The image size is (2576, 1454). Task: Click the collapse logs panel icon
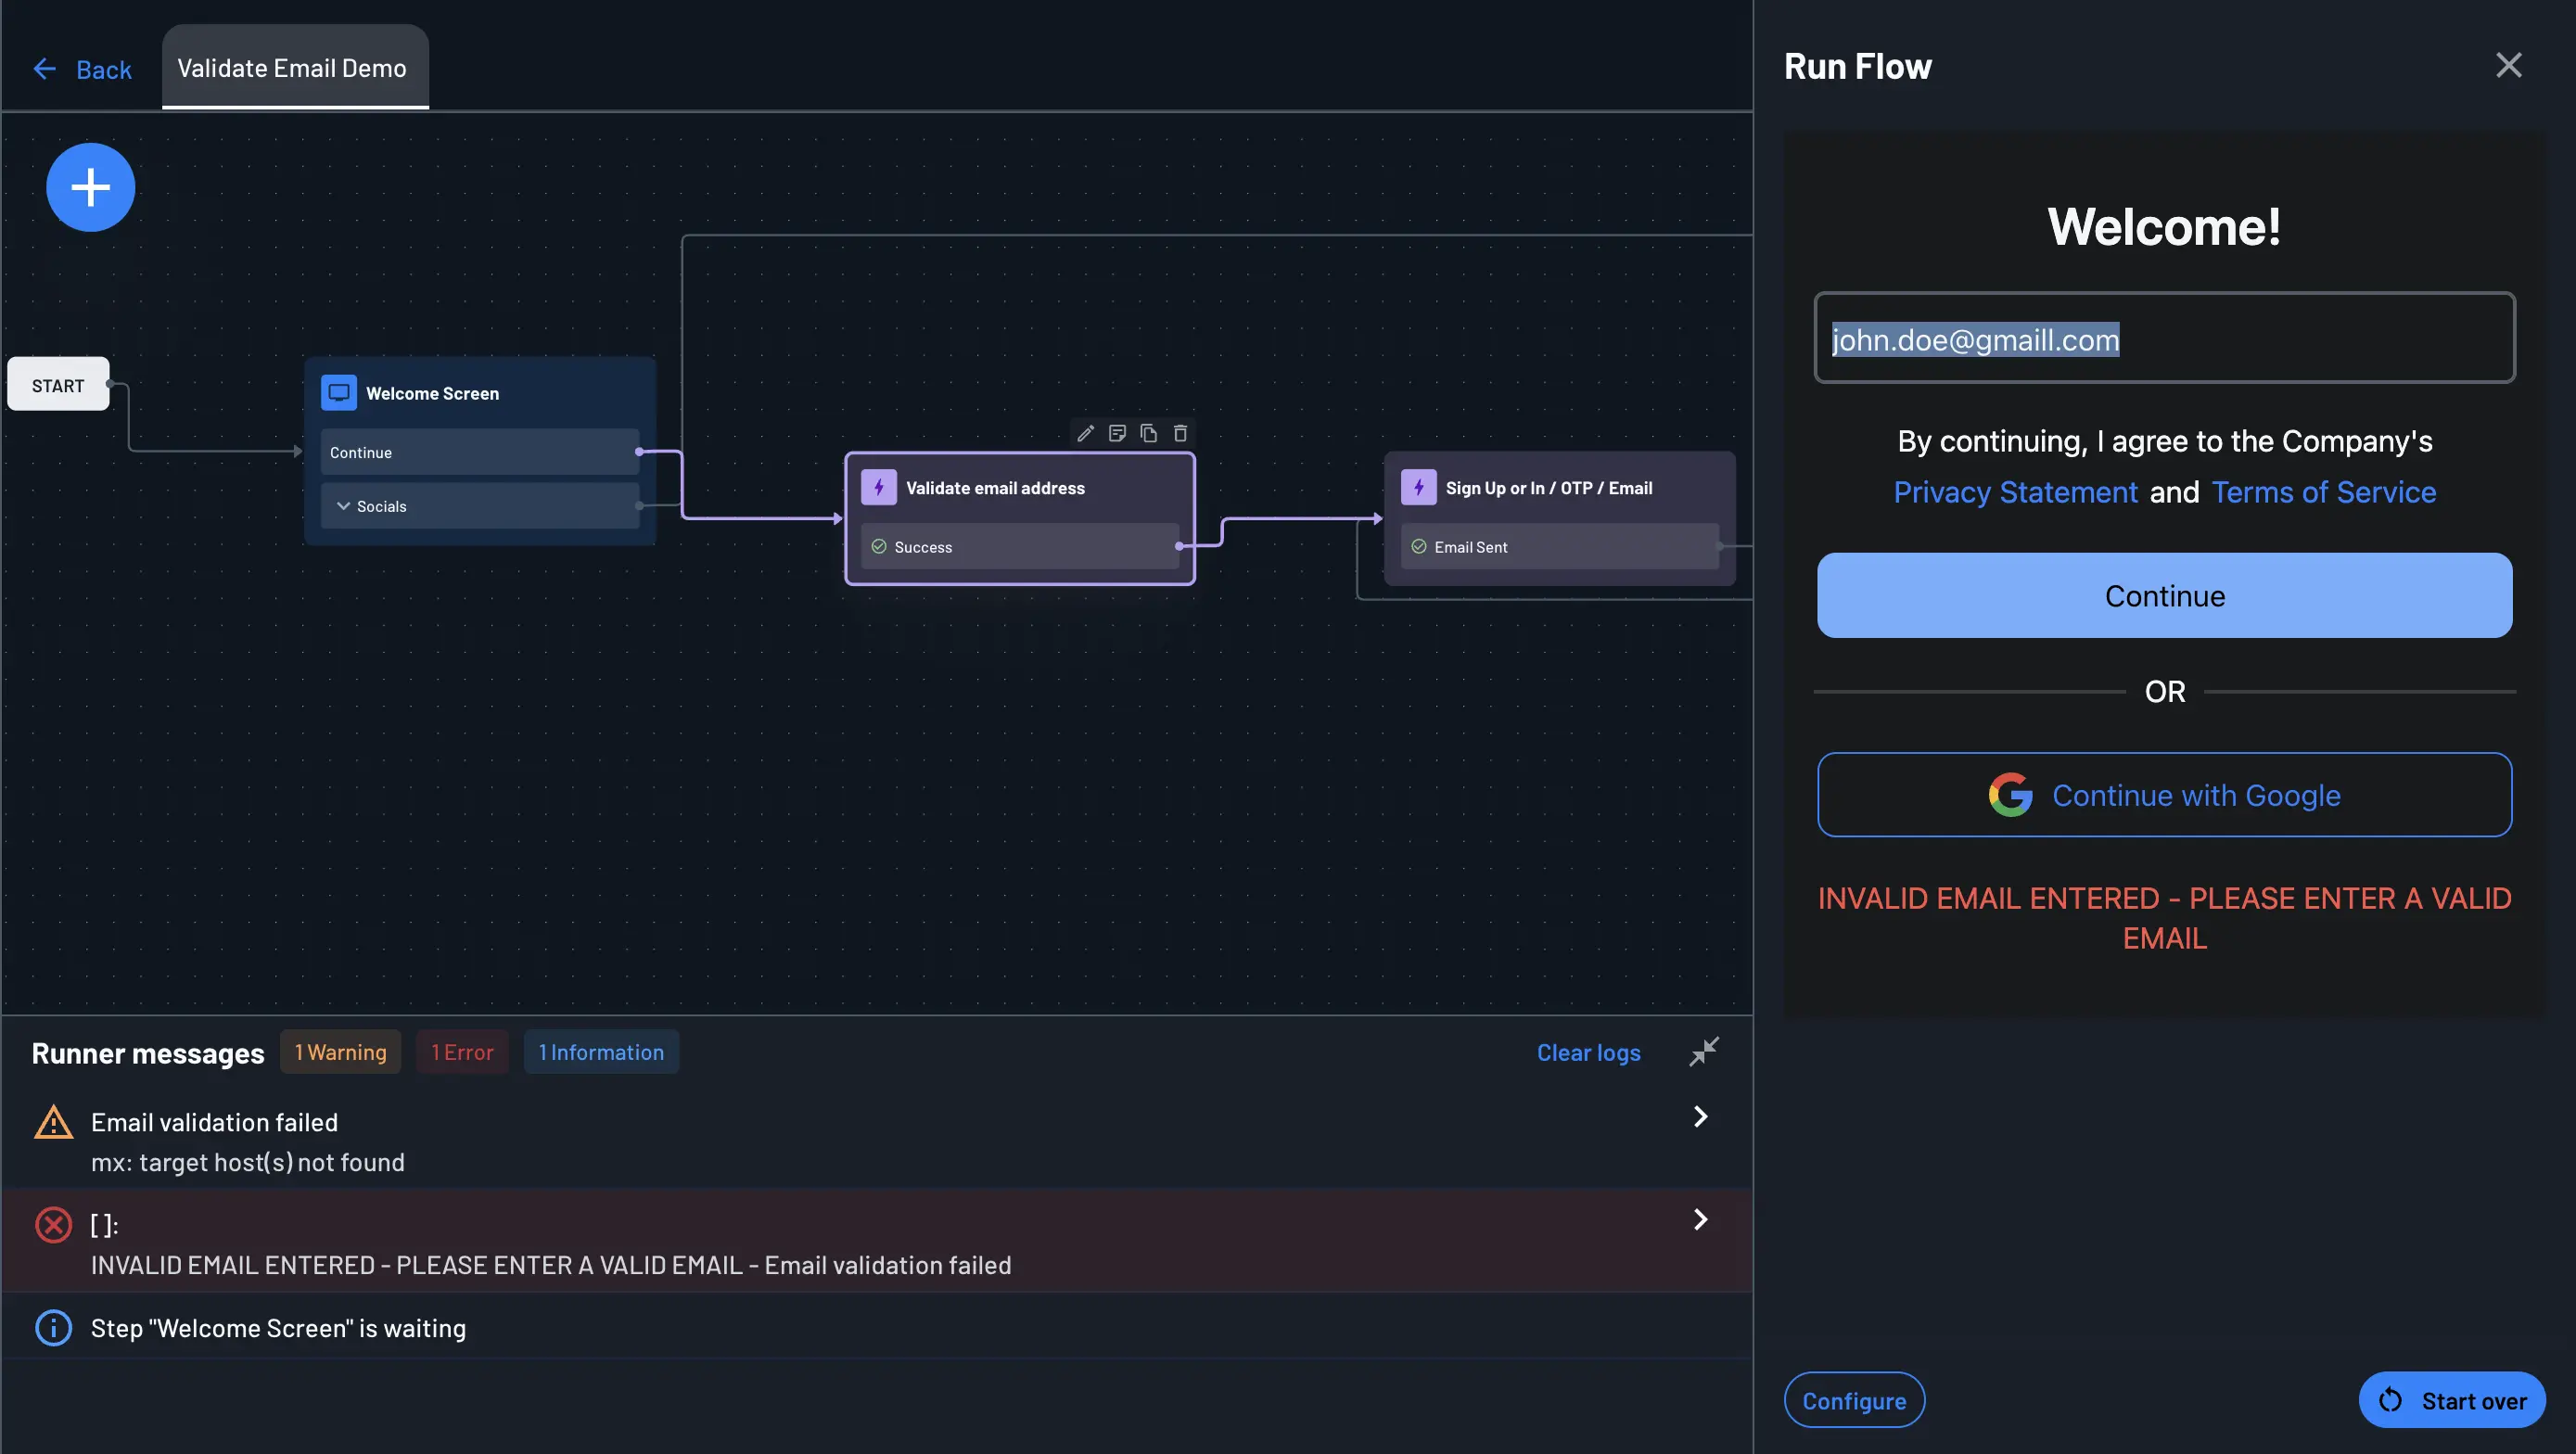pyautogui.click(x=1704, y=1051)
